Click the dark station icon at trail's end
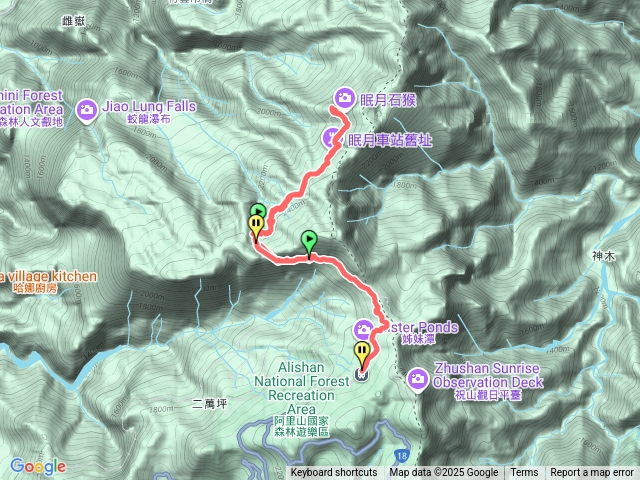 (x=362, y=375)
